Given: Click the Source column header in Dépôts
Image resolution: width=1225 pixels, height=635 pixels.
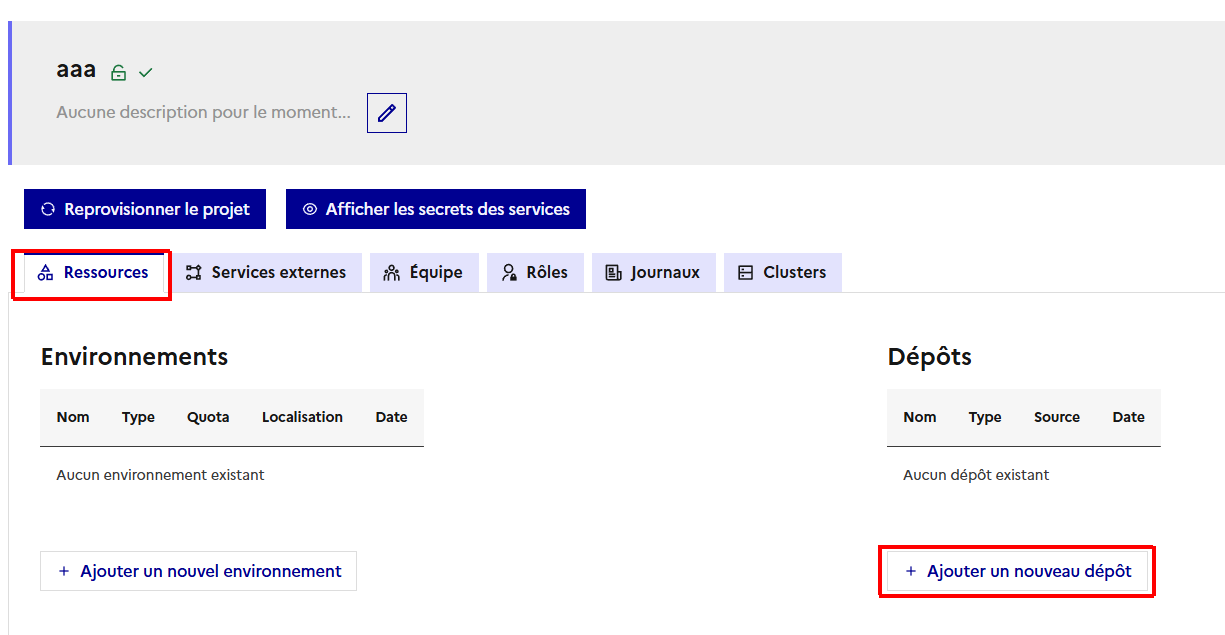Looking at the screenshot, I should pyautogui.click(x=1057, y=417).
